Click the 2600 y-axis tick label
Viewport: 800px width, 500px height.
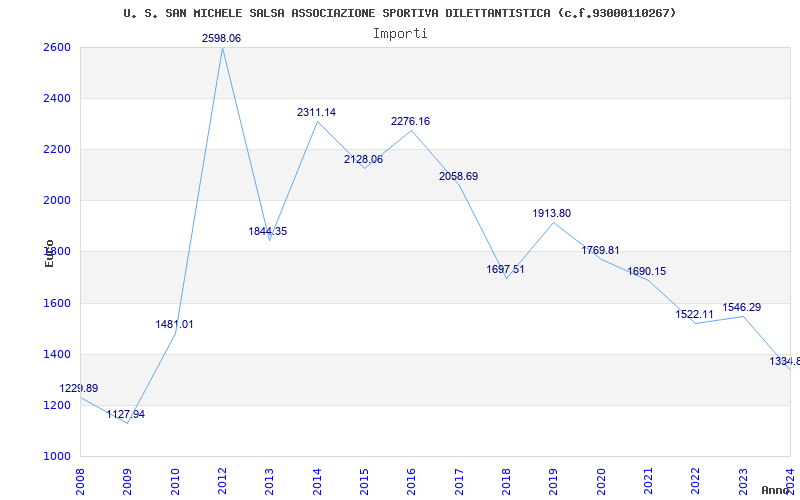click(x=55, y=47)
